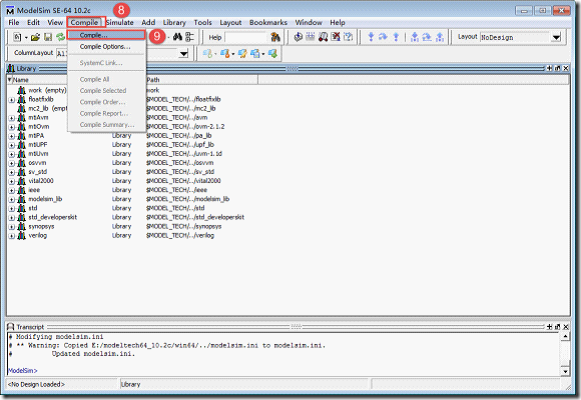
Task: Click the last Step Out Current icon
Action: 440,37
